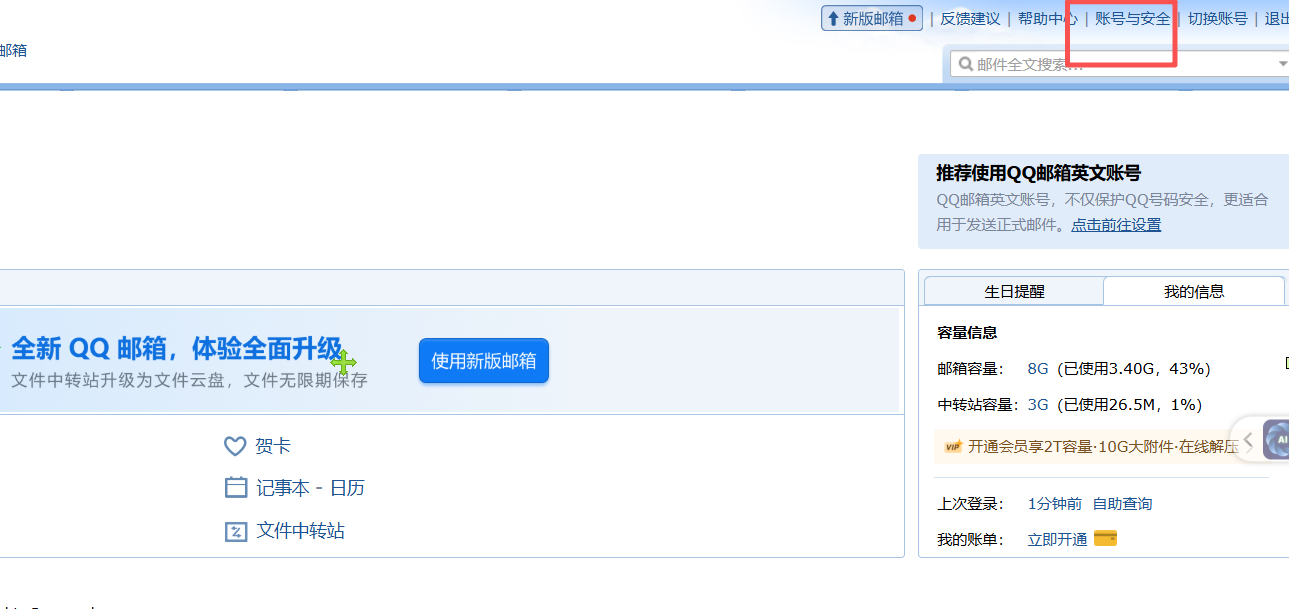Open the AI assistant floating icon
This screenshot has height=609, width=1289.
click(1277, 440)
